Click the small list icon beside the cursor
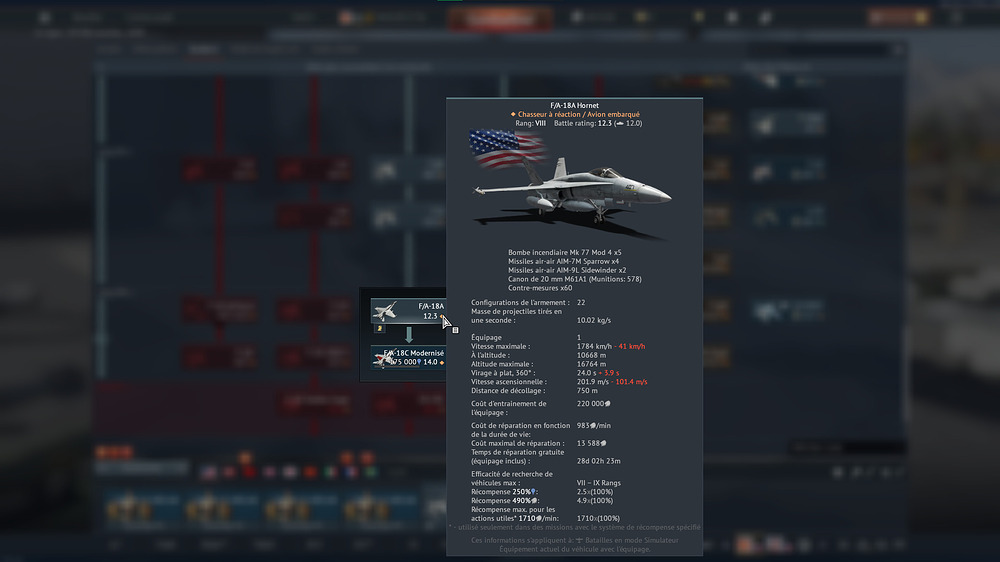The height and width of the screenshot is (562, 1000). pos(455,329)
